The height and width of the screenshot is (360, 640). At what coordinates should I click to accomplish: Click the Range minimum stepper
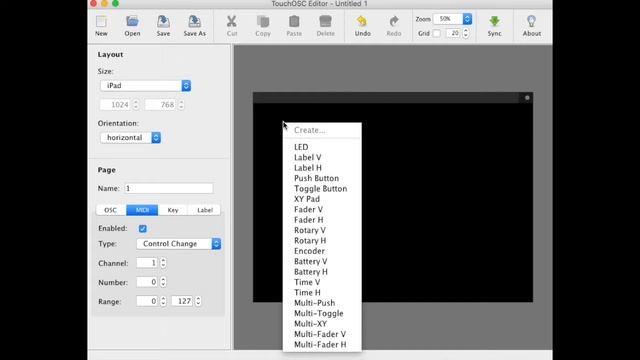pos(163,301)
